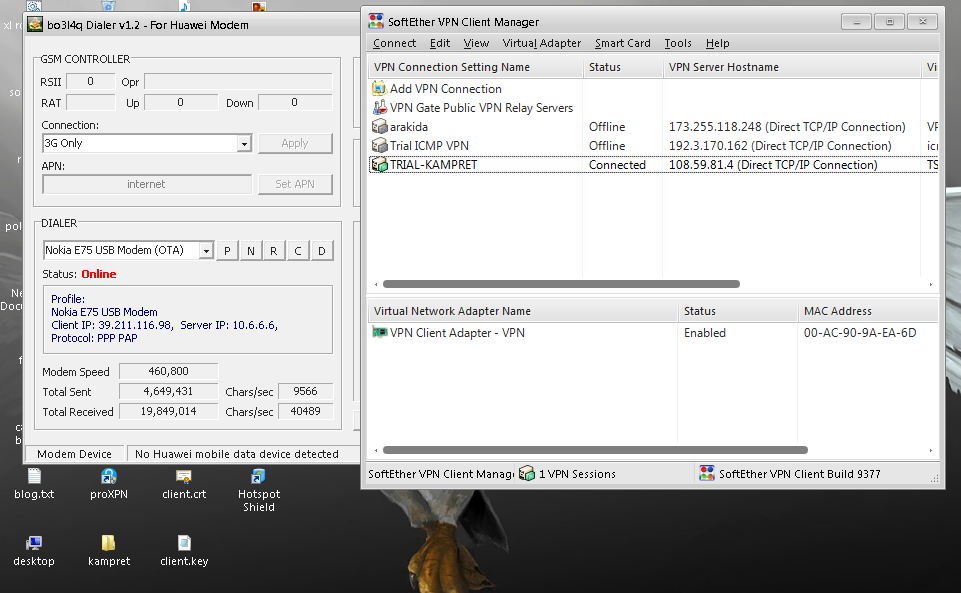Image resolution: width=961 pixels, height=593 pixels.
Task: Click hostname 108.59.81.4 (Direct TCP/IP Connection)
Action: tap(773, 165)
